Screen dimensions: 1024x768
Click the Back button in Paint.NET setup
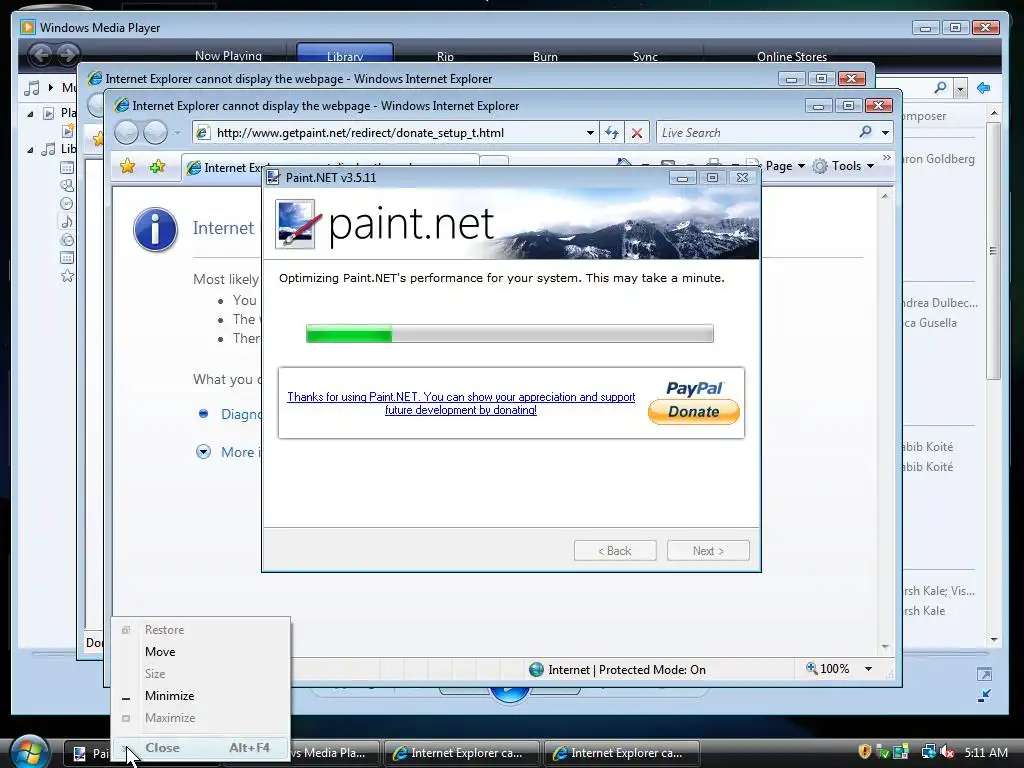615,551
